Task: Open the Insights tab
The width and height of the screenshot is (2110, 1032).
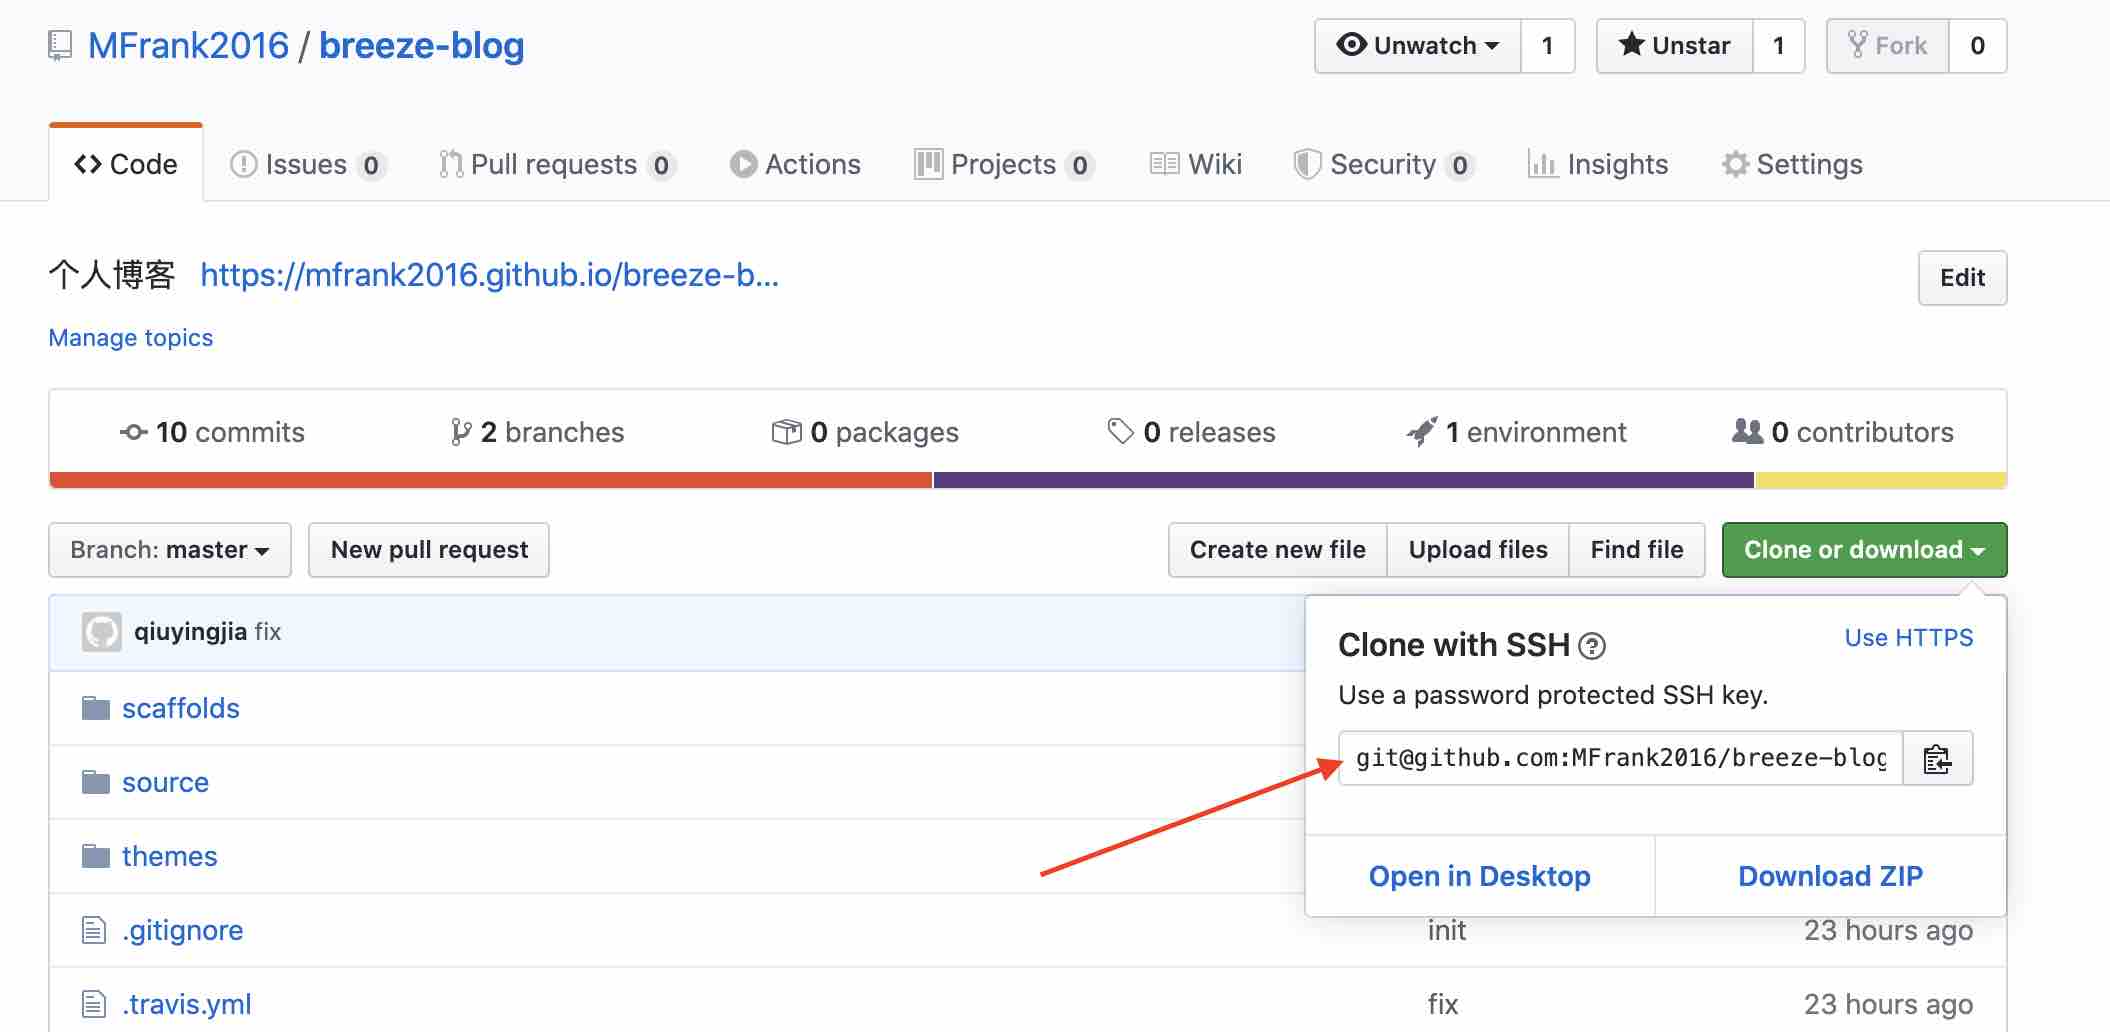Action: point(1598,164)
